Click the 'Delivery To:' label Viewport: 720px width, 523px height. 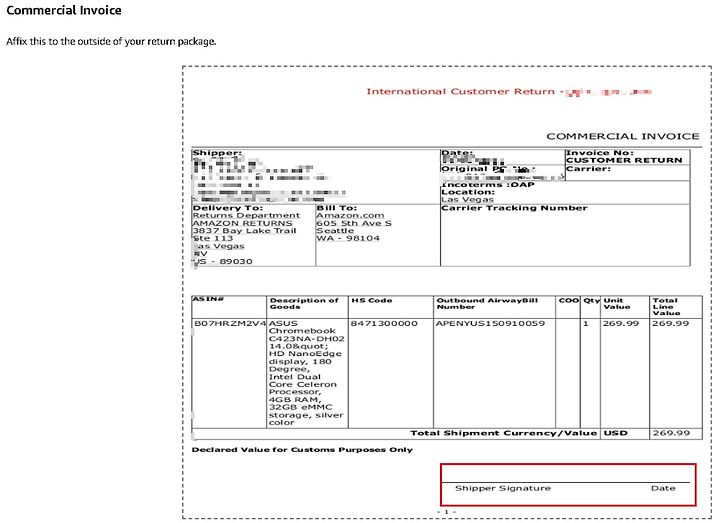(228, 208)
